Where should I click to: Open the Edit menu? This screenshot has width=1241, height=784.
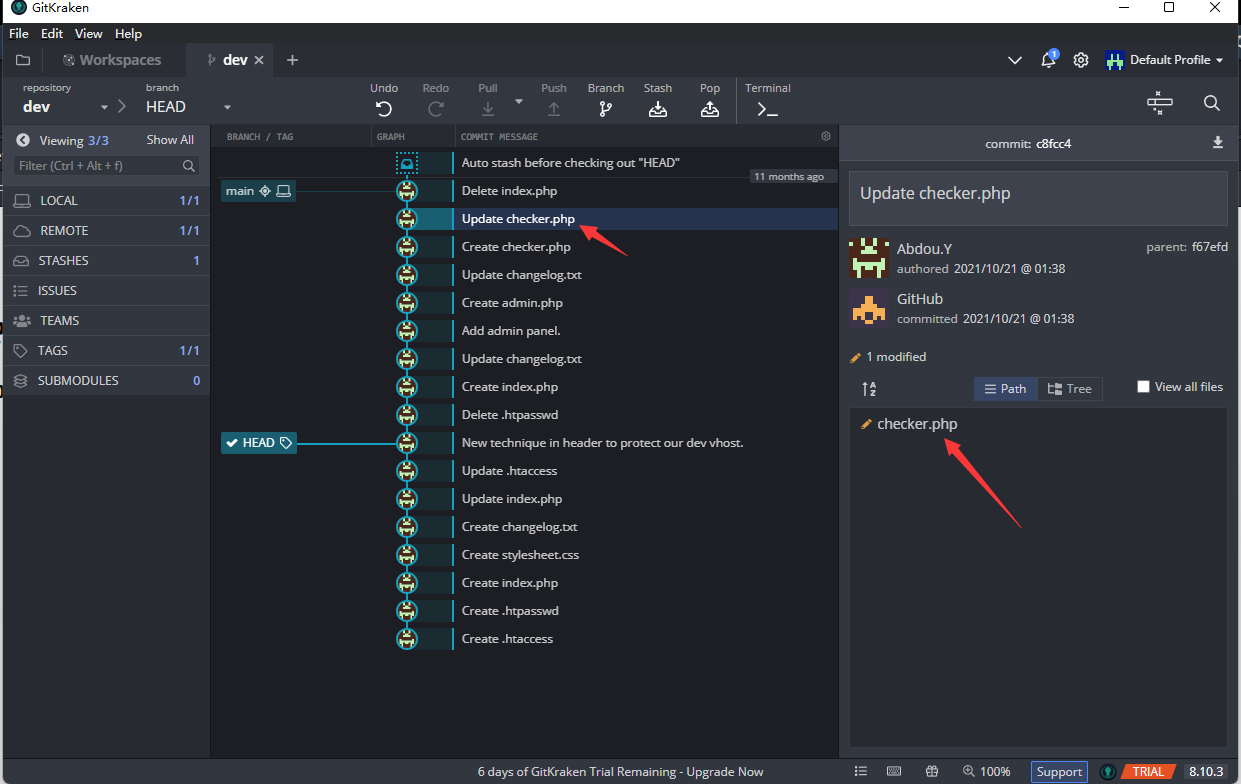(52, 34)
